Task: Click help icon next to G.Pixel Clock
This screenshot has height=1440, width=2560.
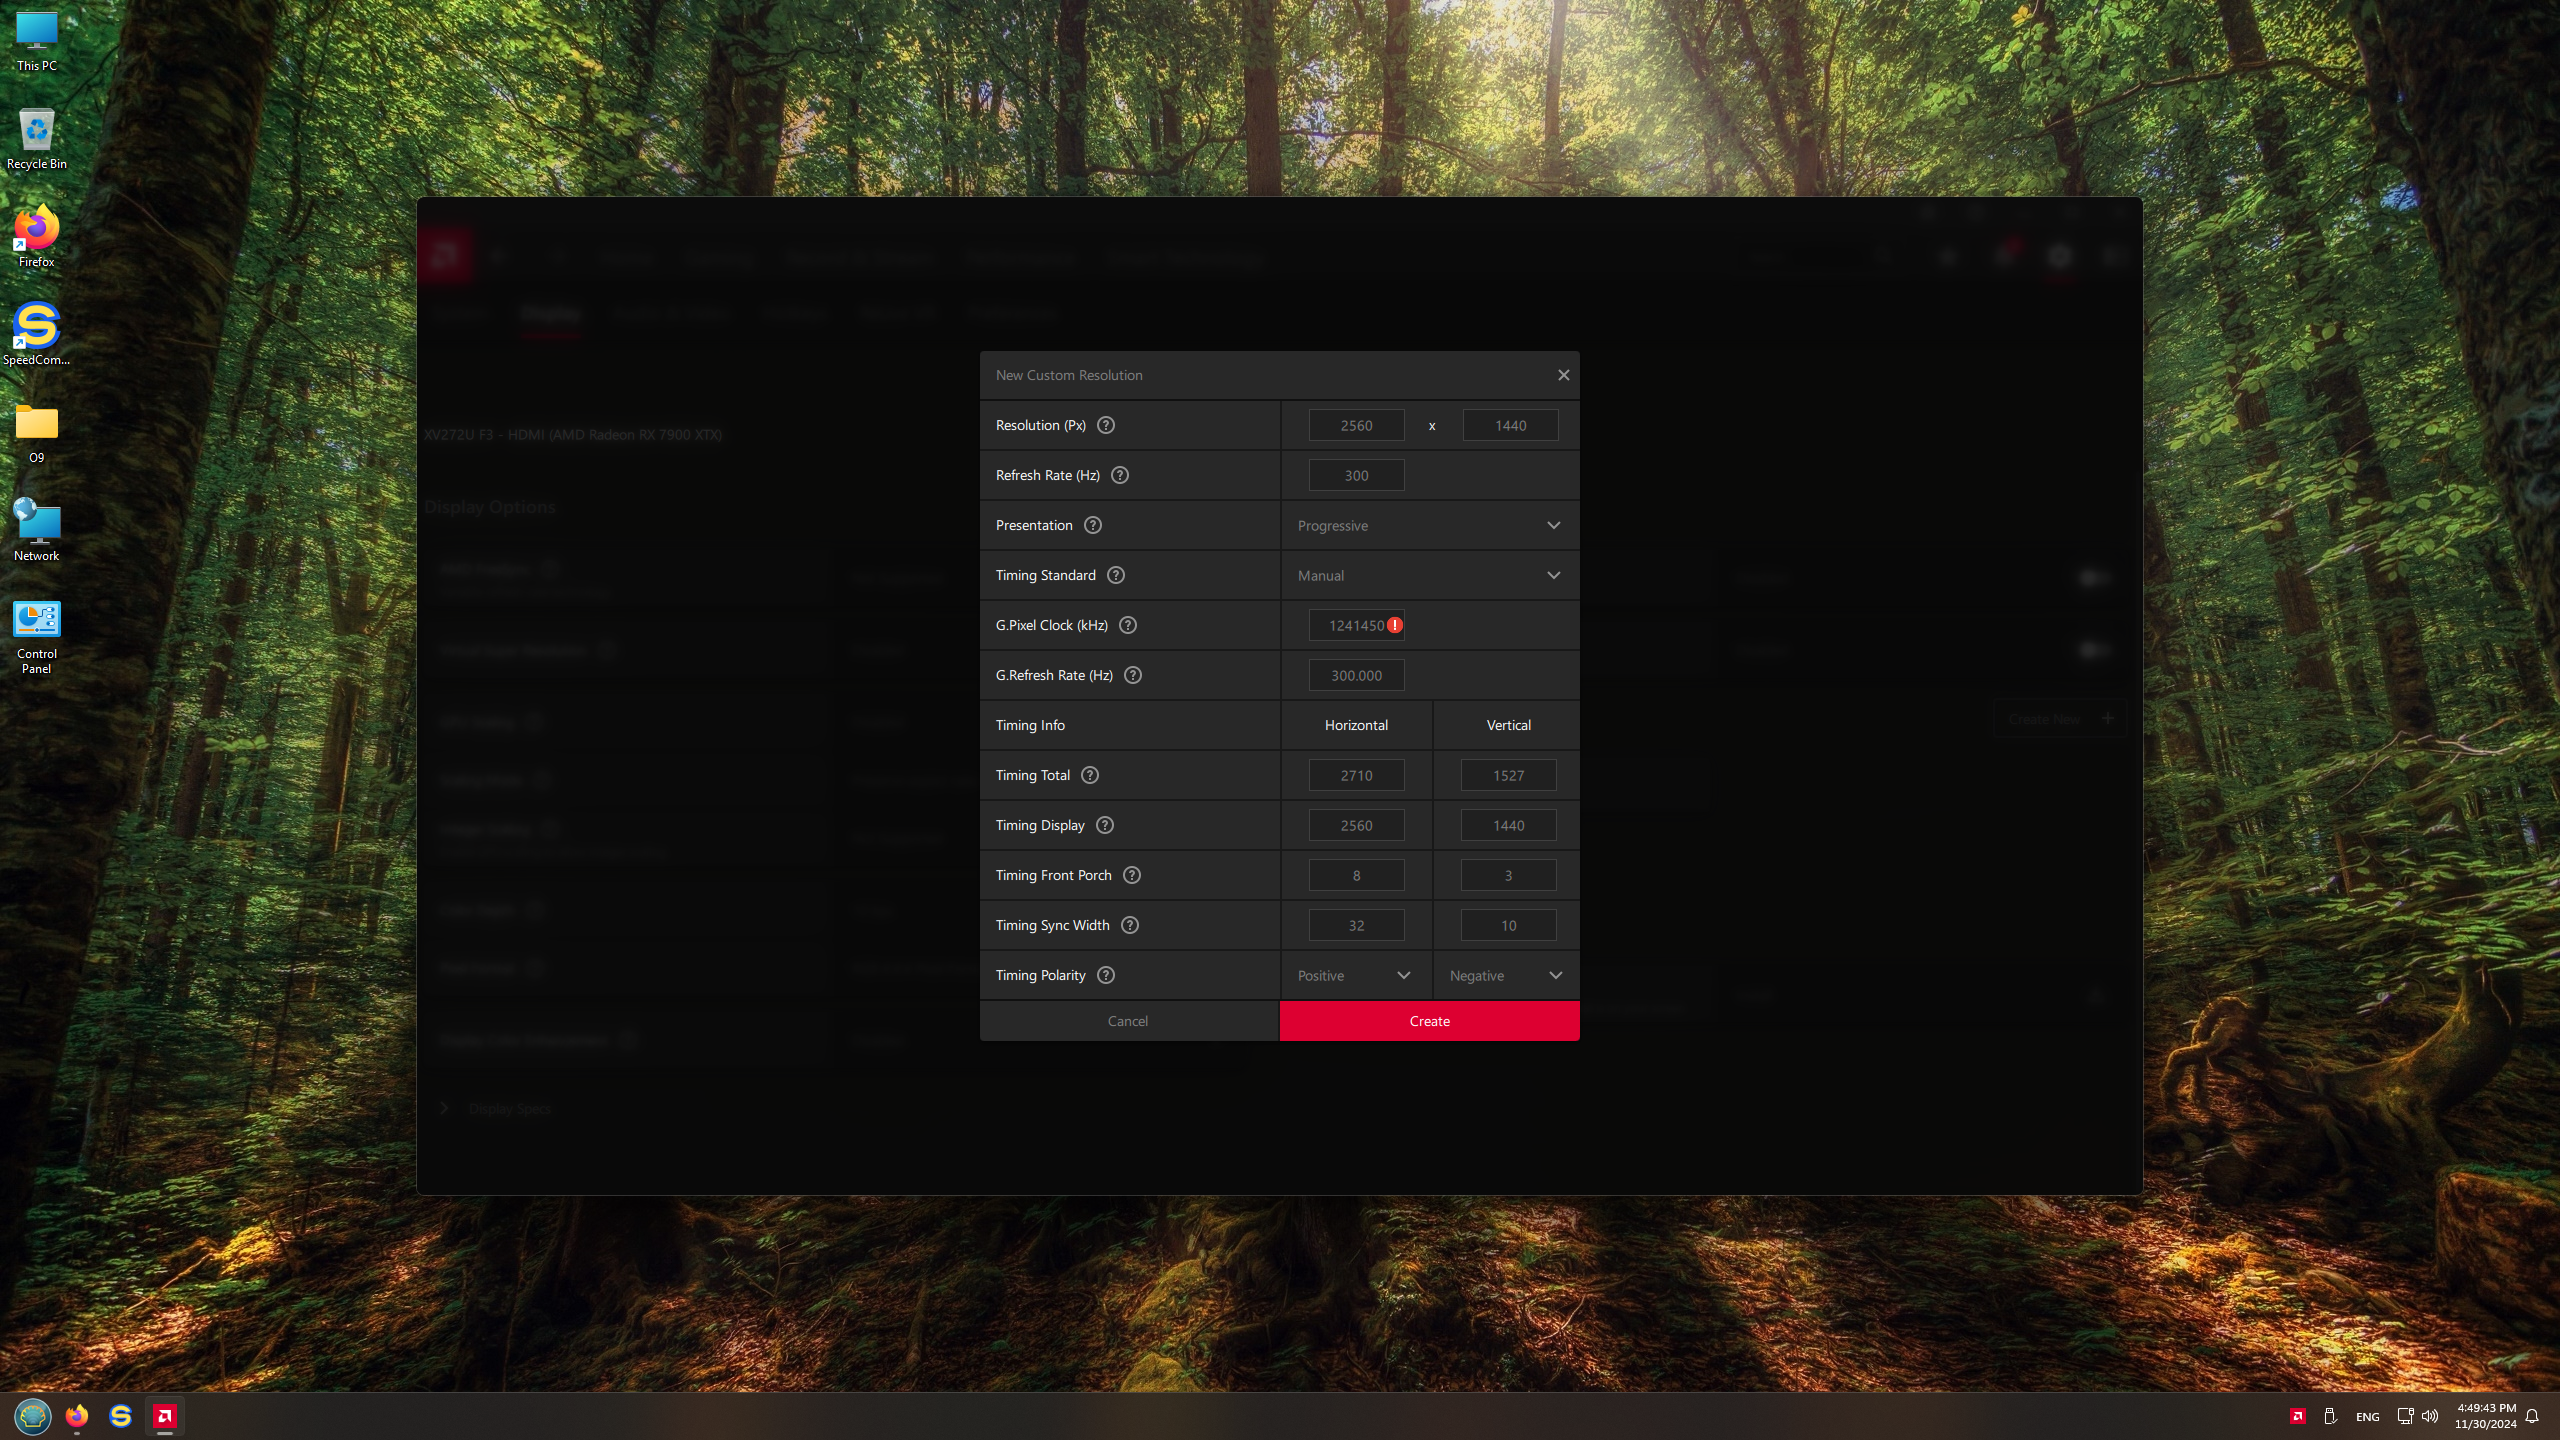Action: pyautogui.click(x=1128, y=625)
